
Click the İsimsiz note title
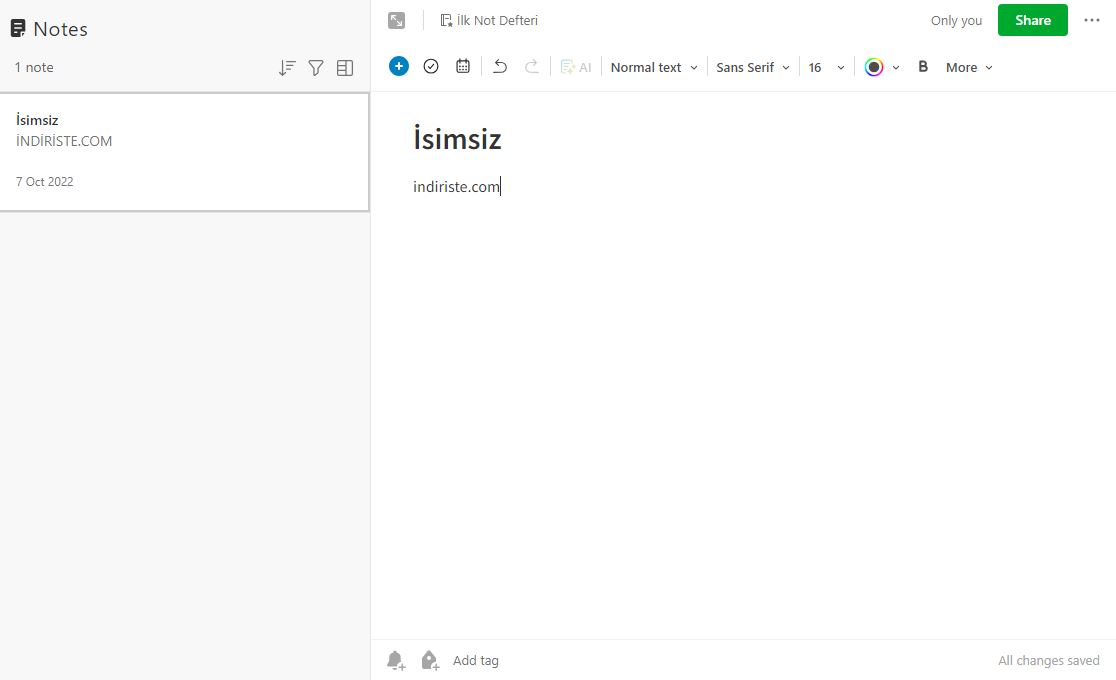point(458,137)
